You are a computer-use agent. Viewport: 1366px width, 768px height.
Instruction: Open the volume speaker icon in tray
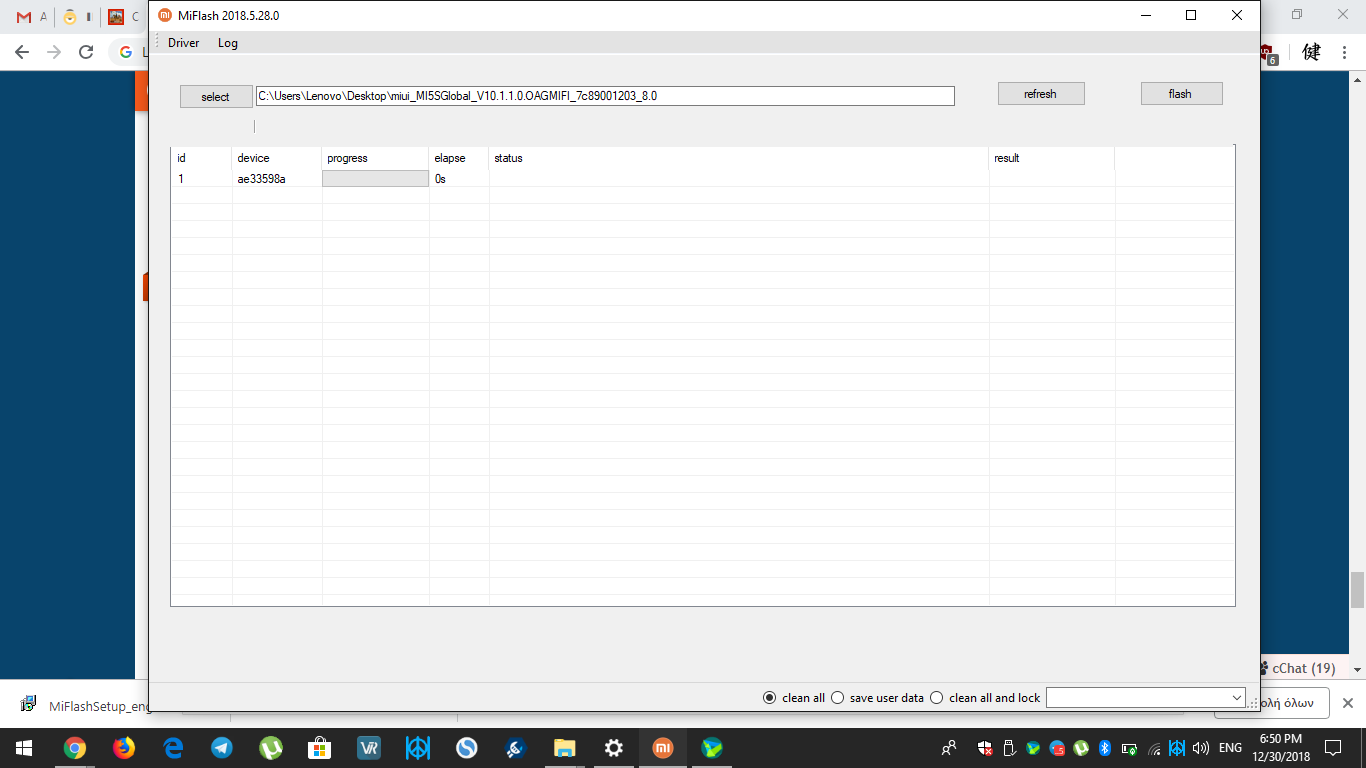tap(1200, 747)
